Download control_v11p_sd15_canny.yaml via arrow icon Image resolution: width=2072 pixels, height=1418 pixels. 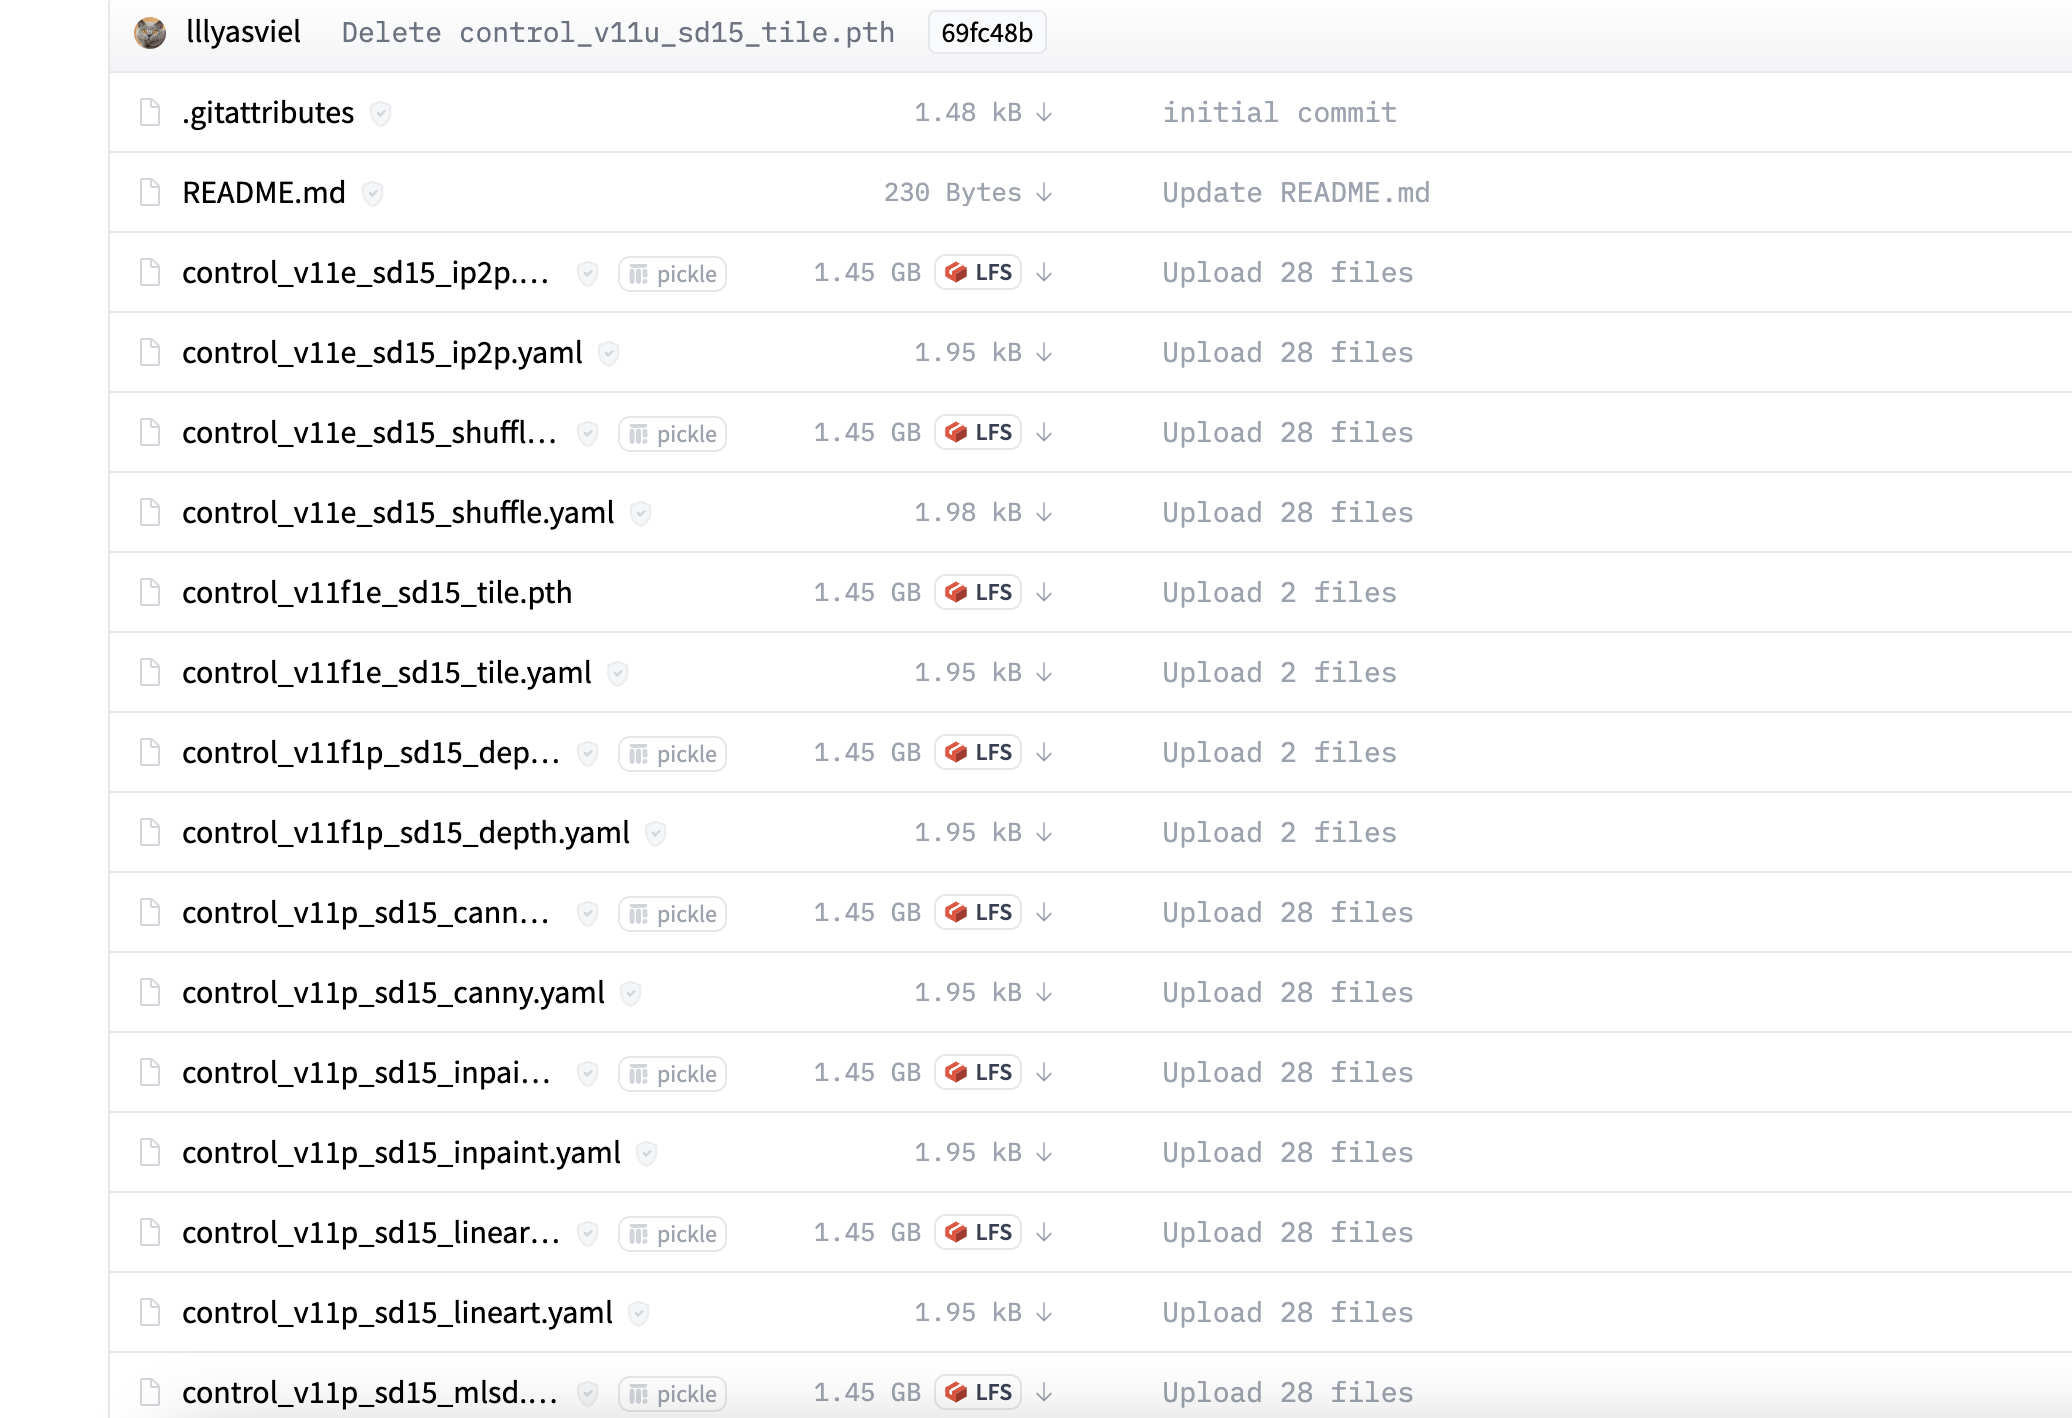pyautogui.click(x=1044, y=993)
